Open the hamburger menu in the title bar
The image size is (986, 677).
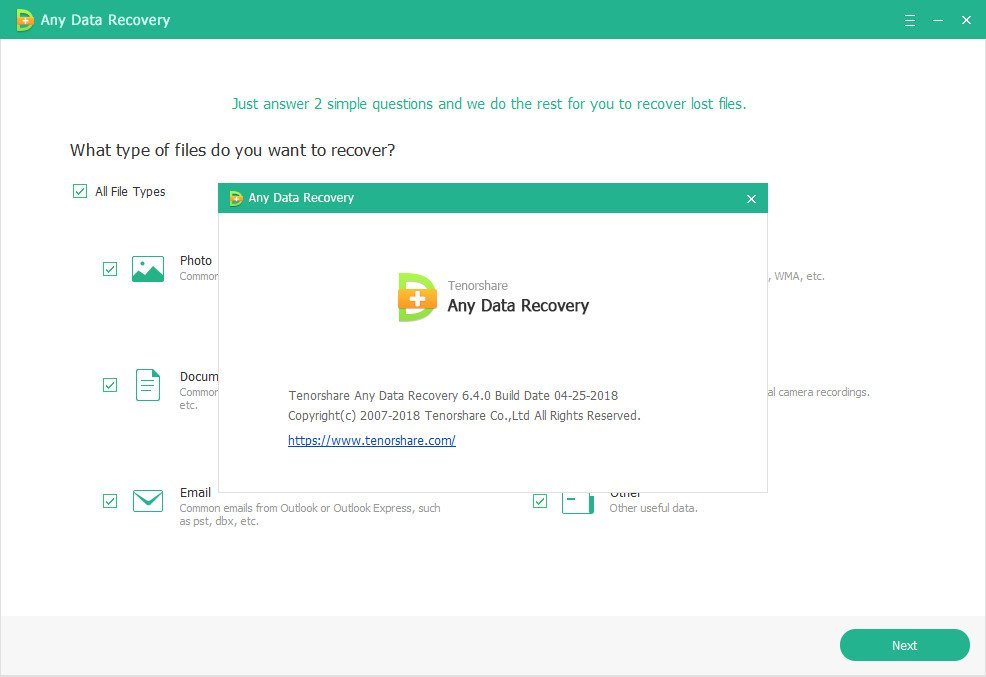pos(909,20)
